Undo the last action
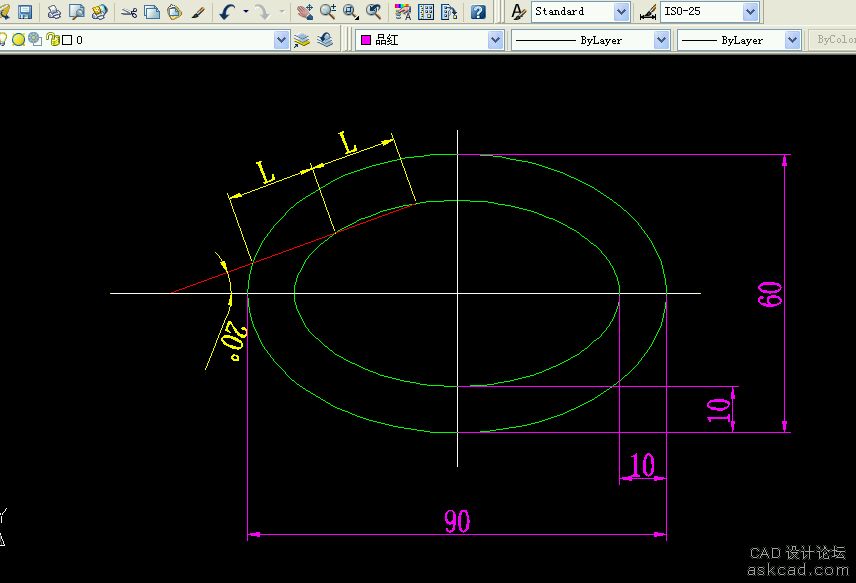 click(x=227, y=11)
